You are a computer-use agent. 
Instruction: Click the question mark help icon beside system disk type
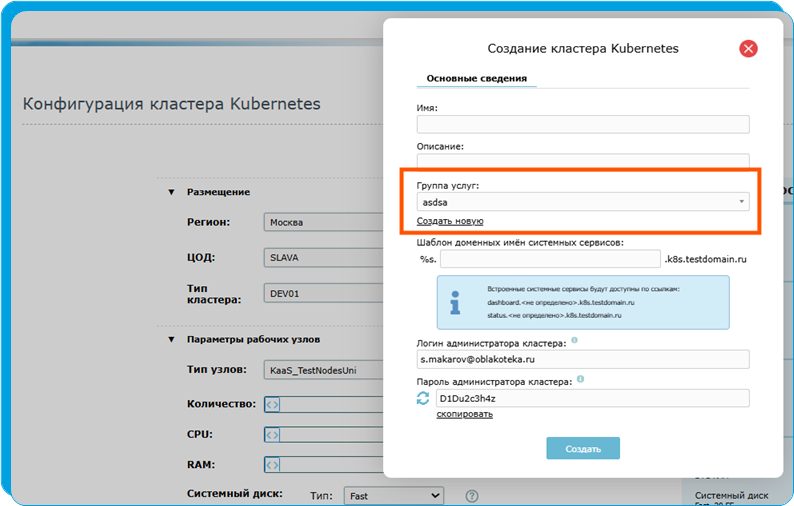(x=472, y=496)
